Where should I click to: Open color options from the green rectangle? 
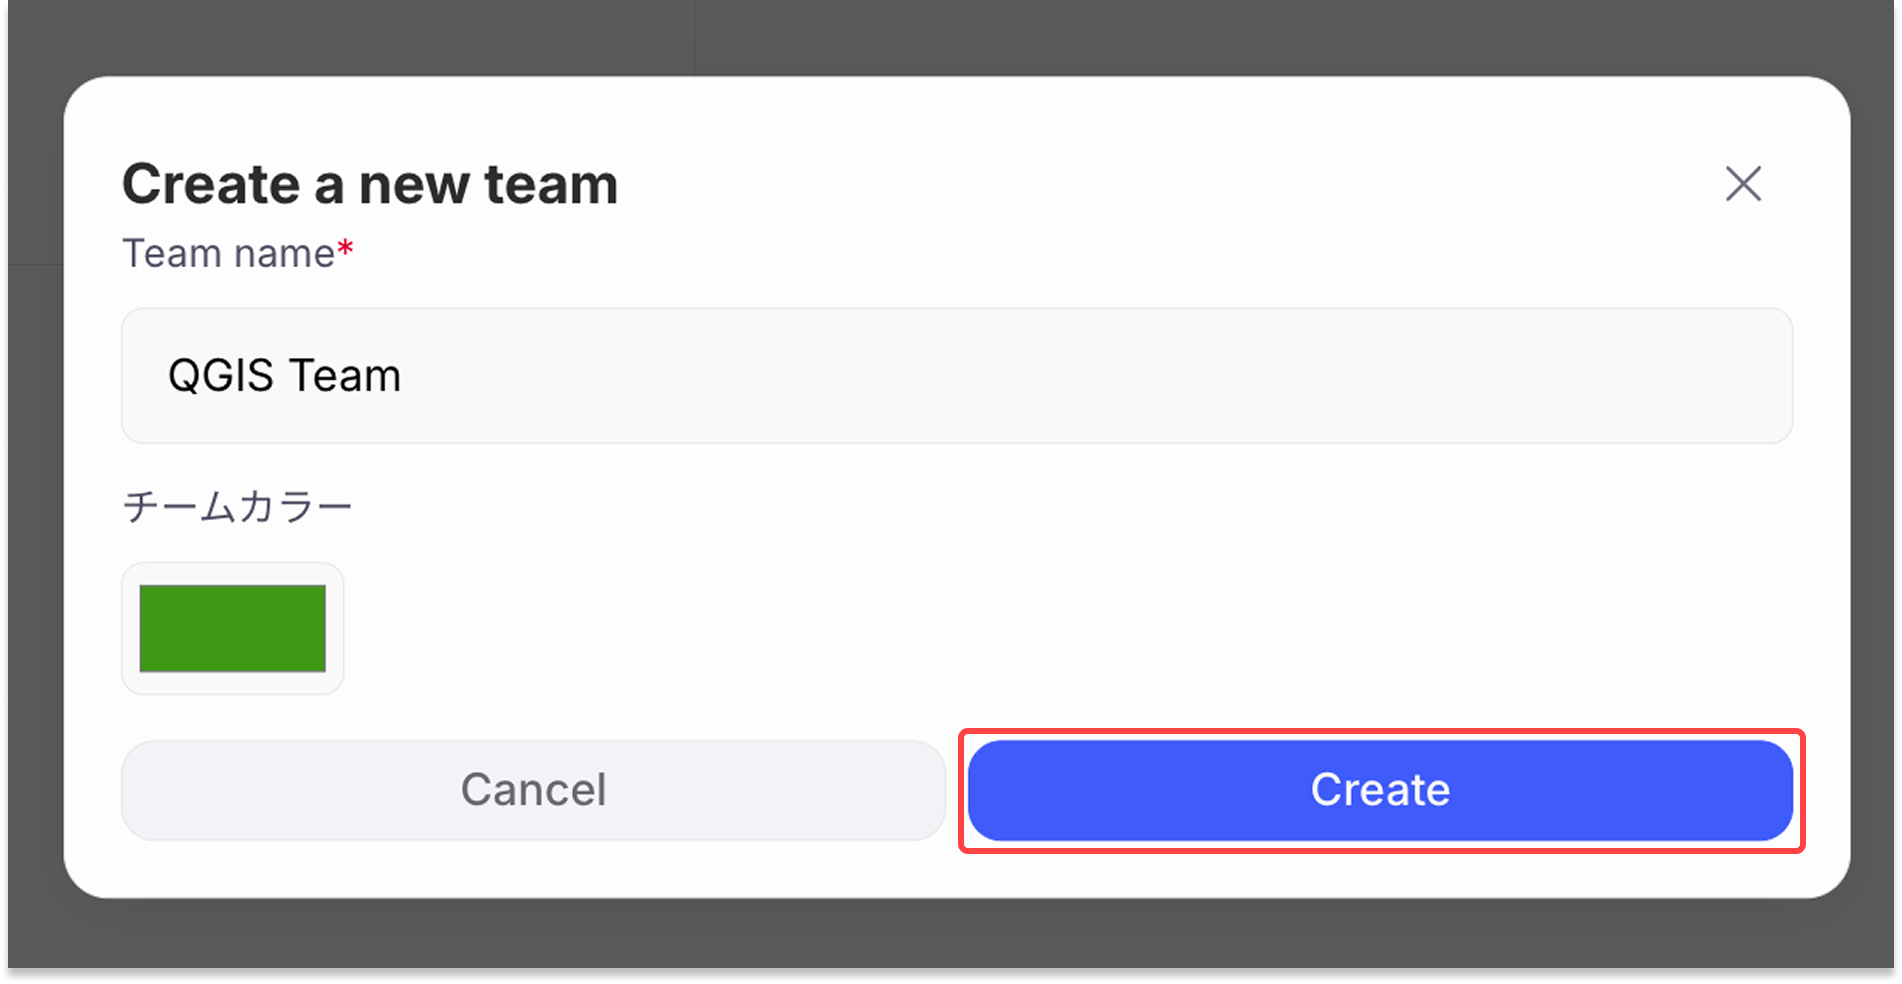tap(233, 628)
